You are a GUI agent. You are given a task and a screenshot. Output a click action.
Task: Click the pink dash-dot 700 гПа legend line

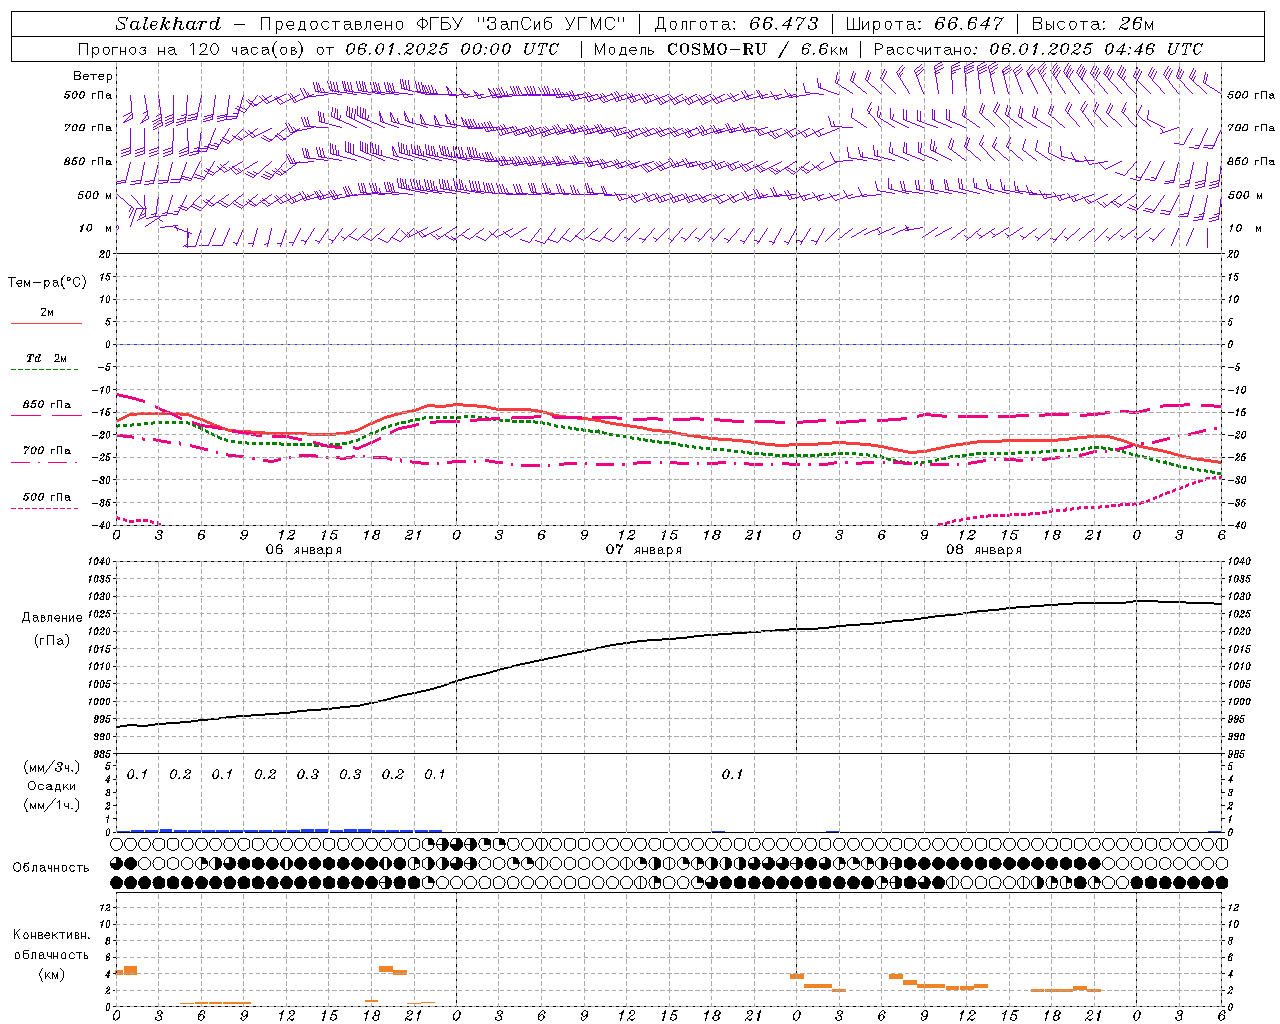pos(44,462)
